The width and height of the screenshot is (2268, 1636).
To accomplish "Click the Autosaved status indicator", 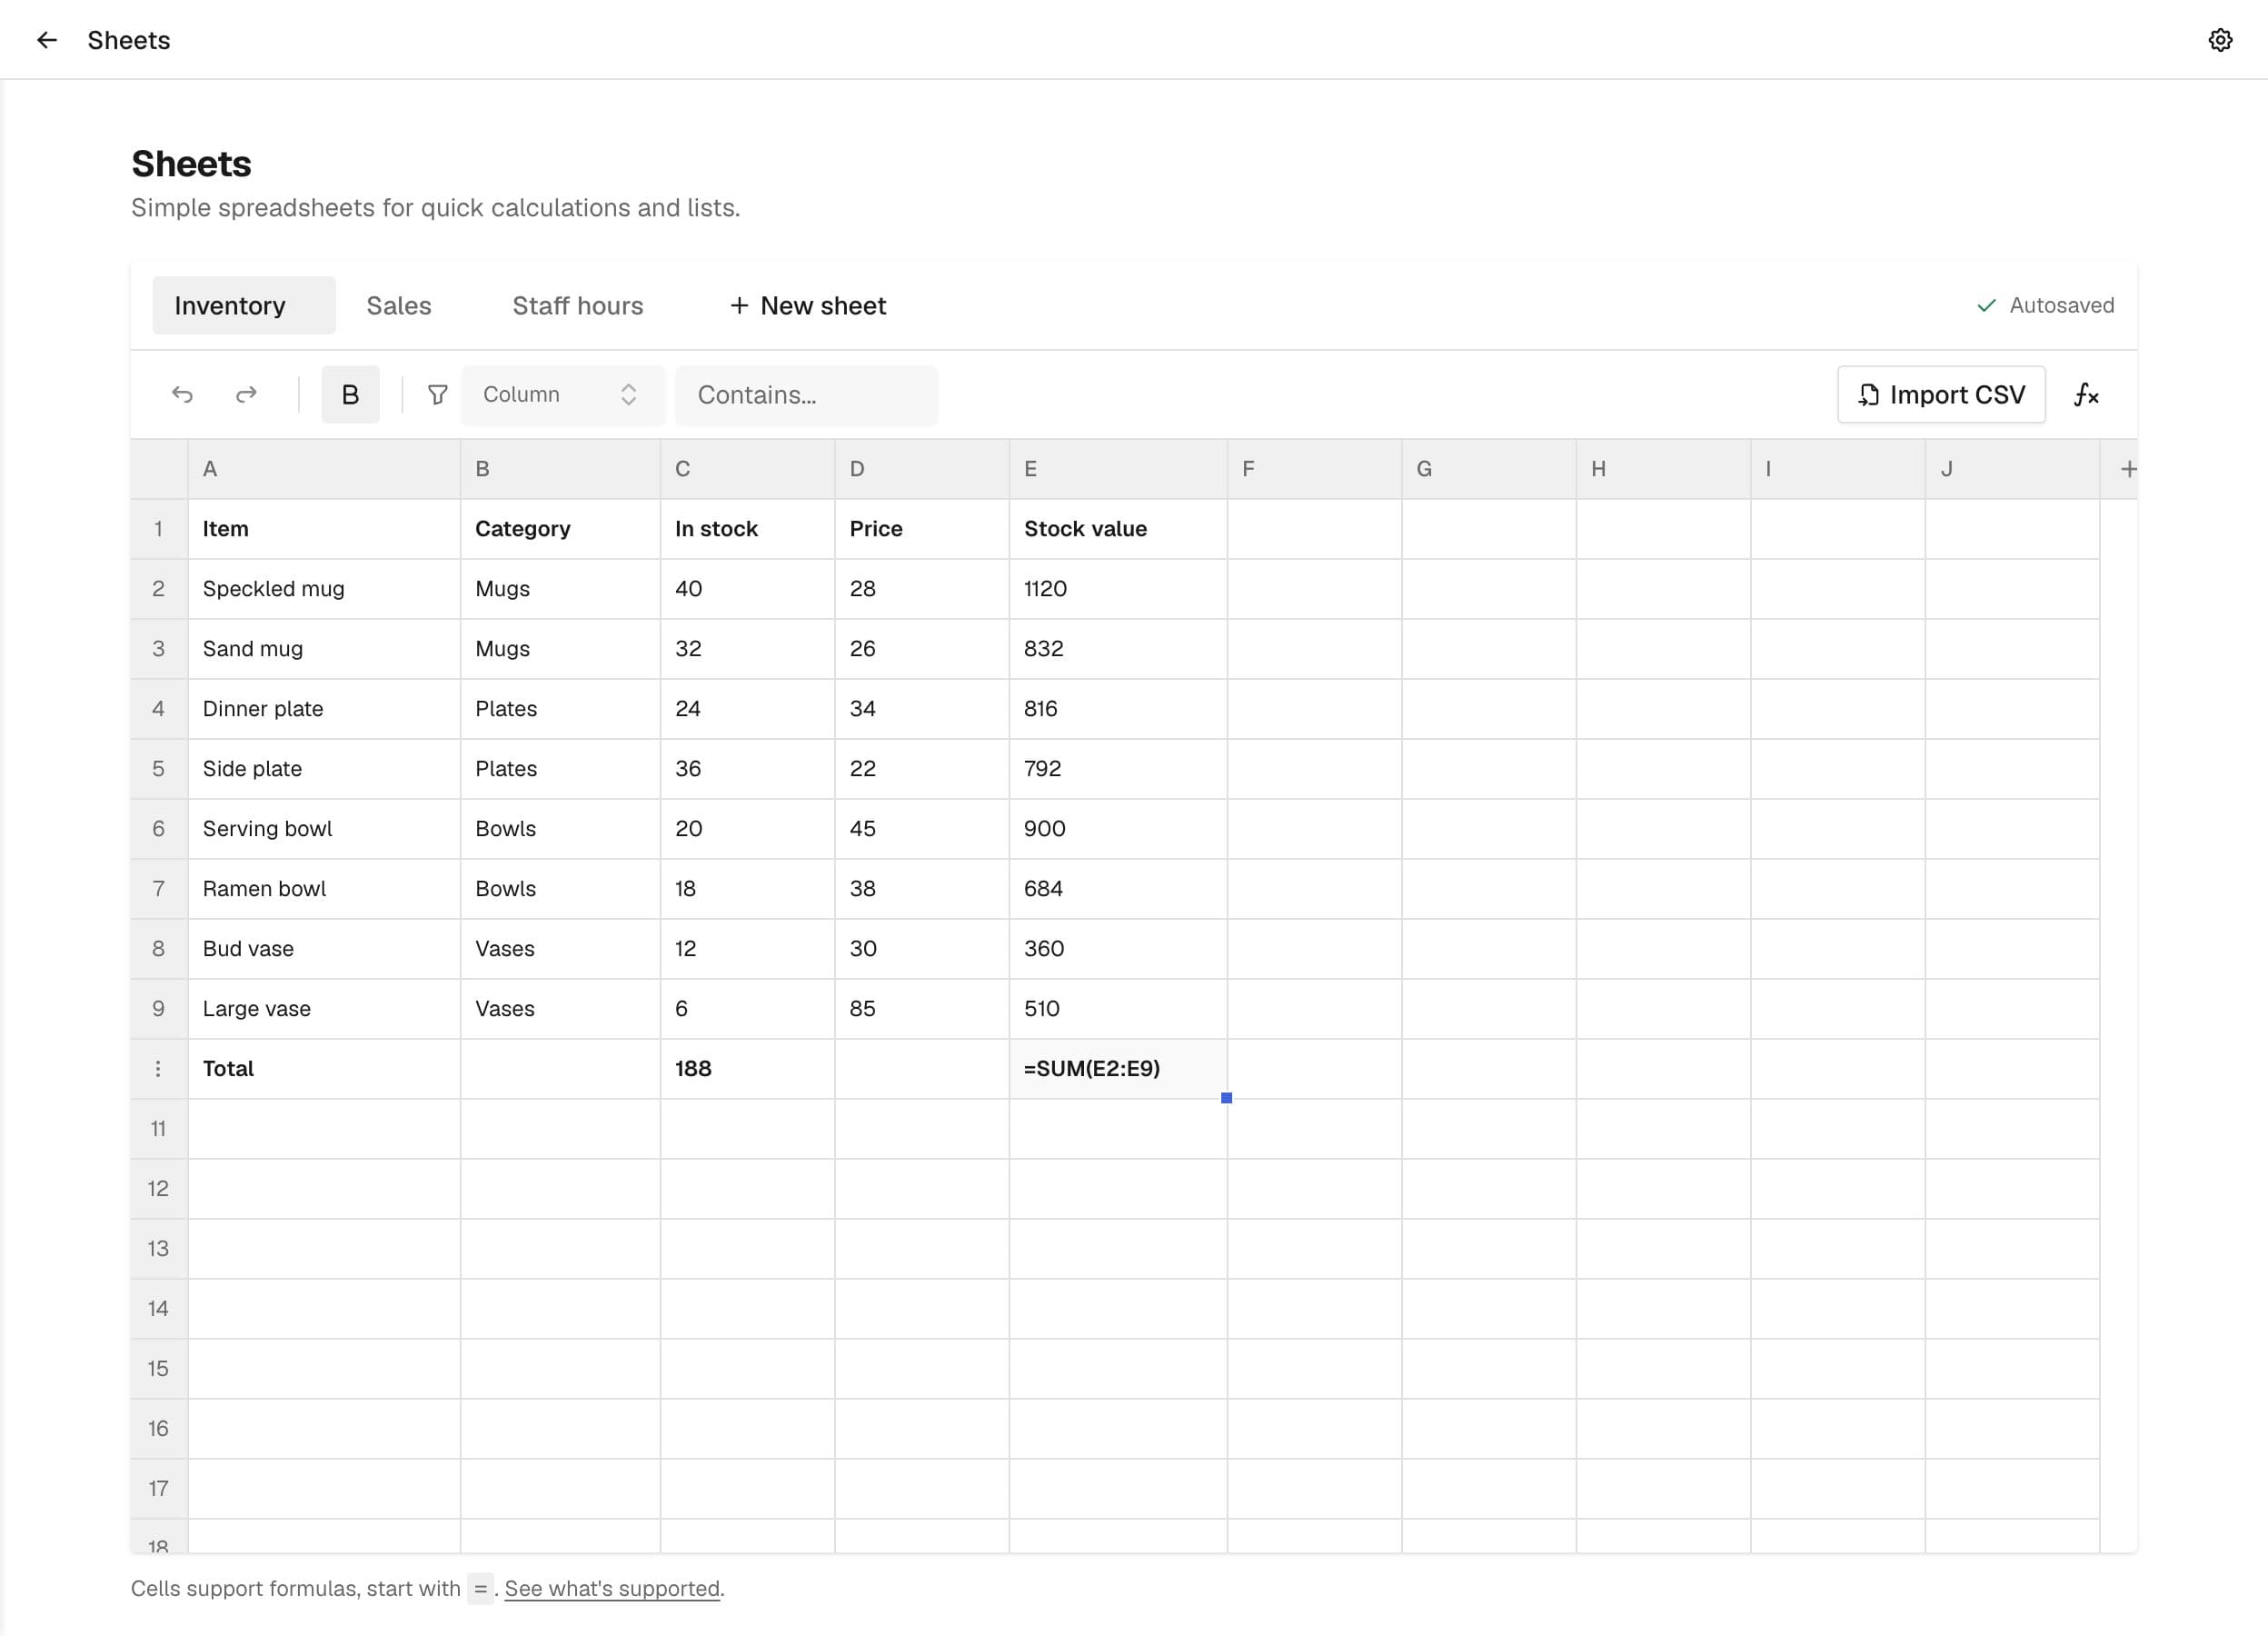I will click(x=2045, y=306).
